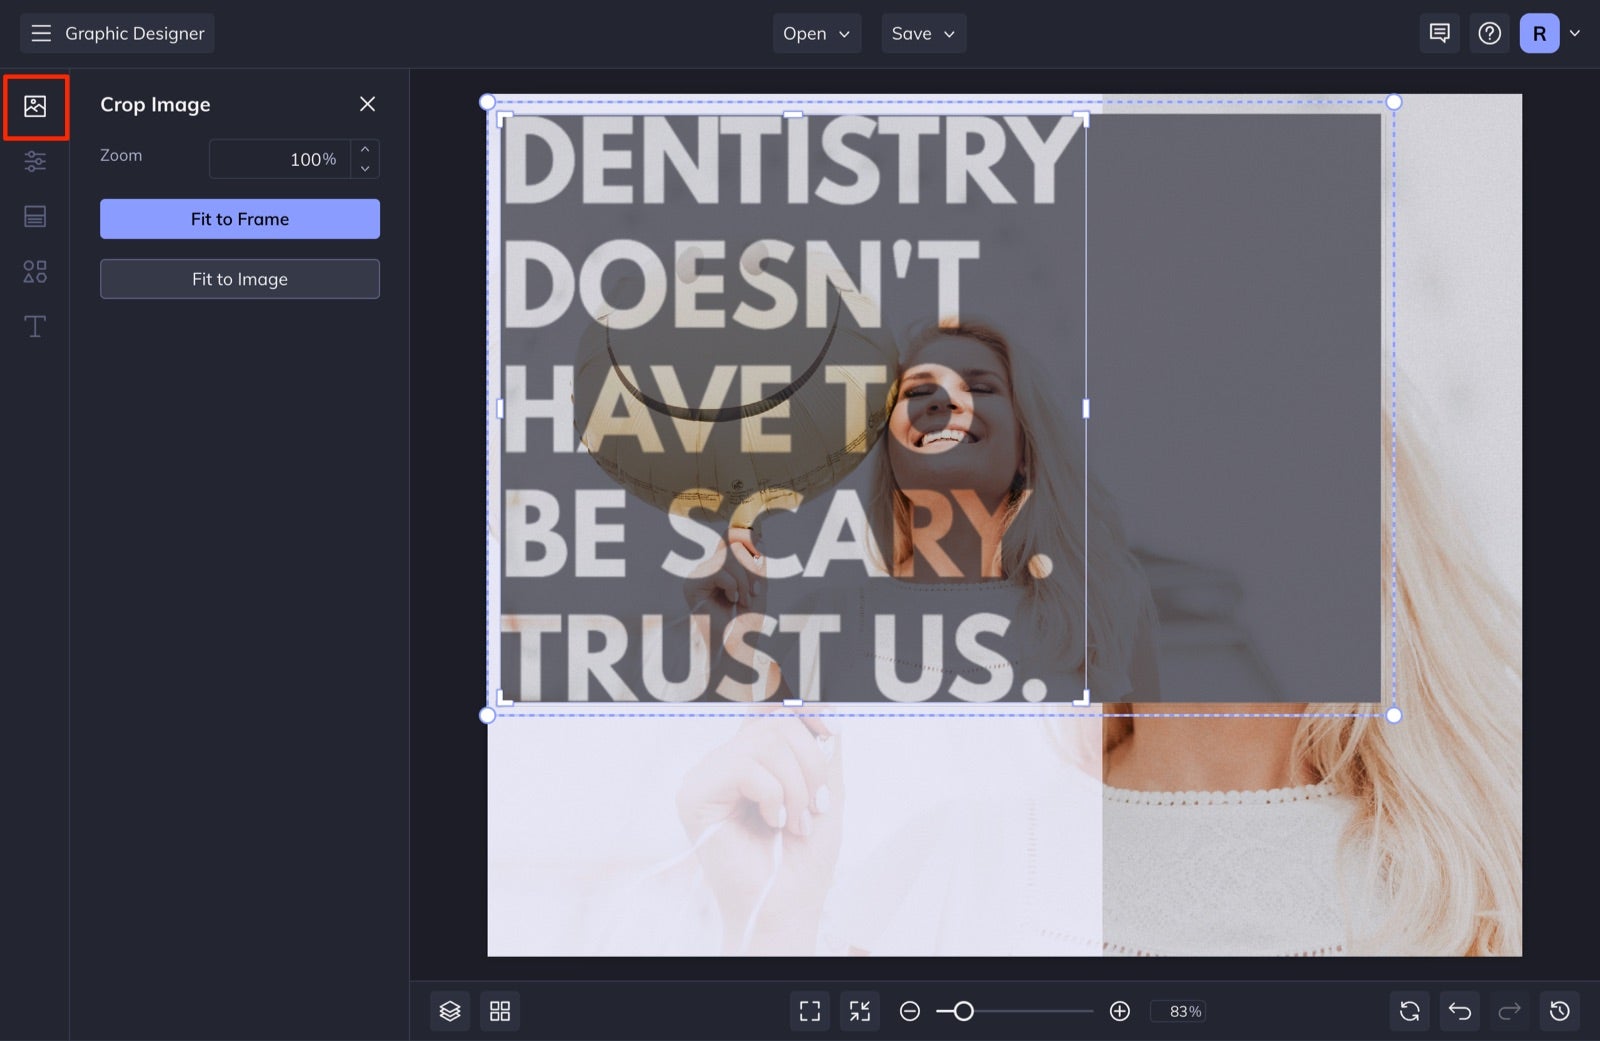Click the grid view icon in bottom toolbar
Viewport: 1600px width, 1041px height.
[x=500, y=1011]
